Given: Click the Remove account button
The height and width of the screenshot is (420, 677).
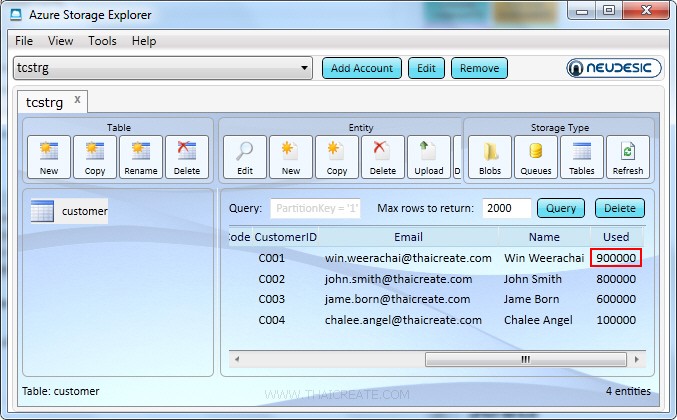Looking at the screenshot, I should point(479,68).
